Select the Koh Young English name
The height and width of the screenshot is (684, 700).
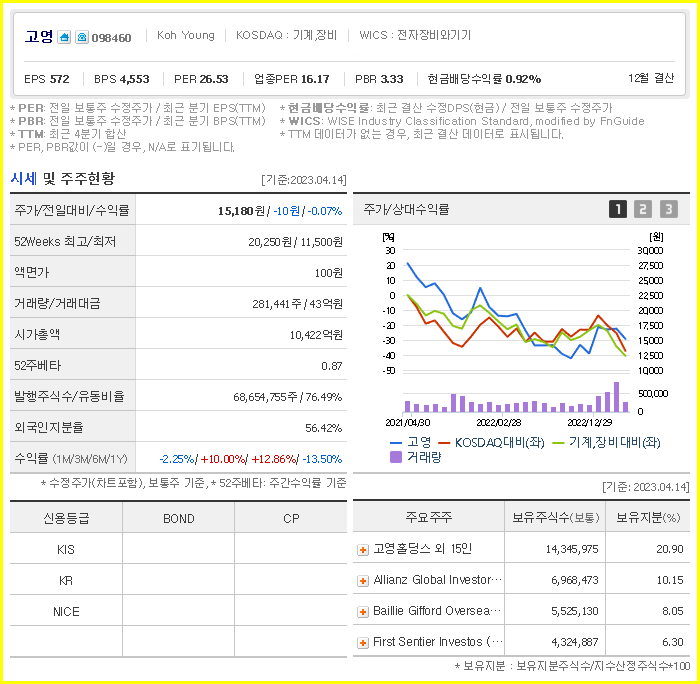186,35
